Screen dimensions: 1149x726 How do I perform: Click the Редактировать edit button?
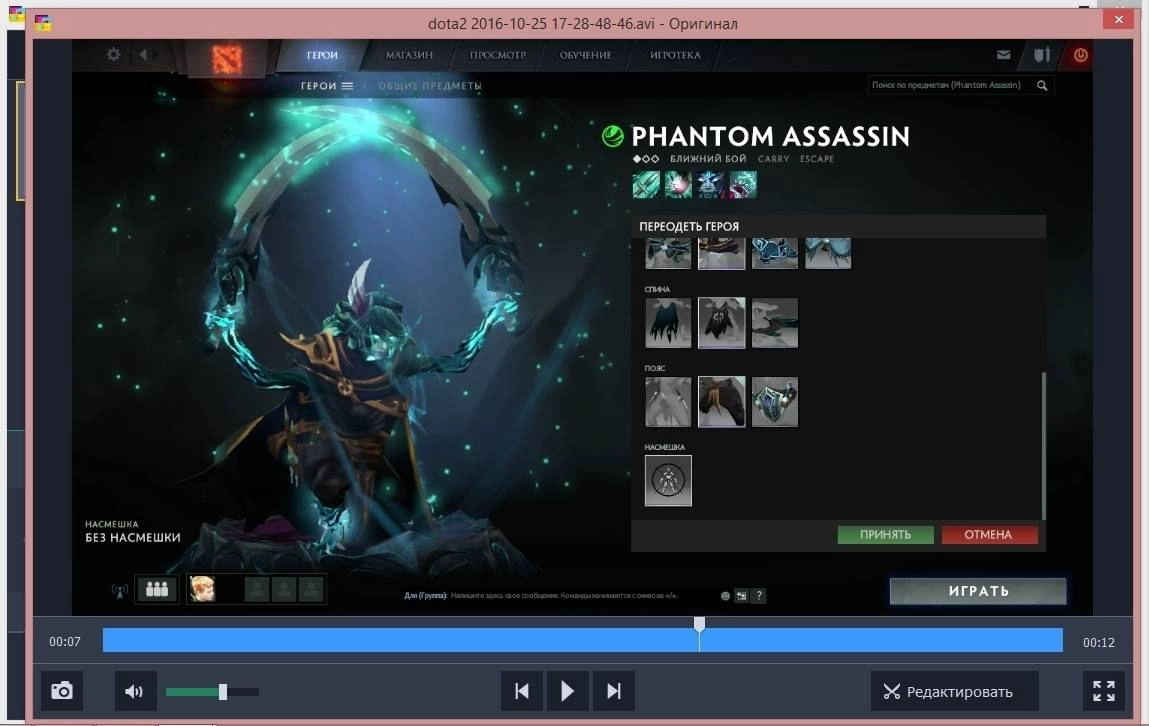click(x=954, y=691)
